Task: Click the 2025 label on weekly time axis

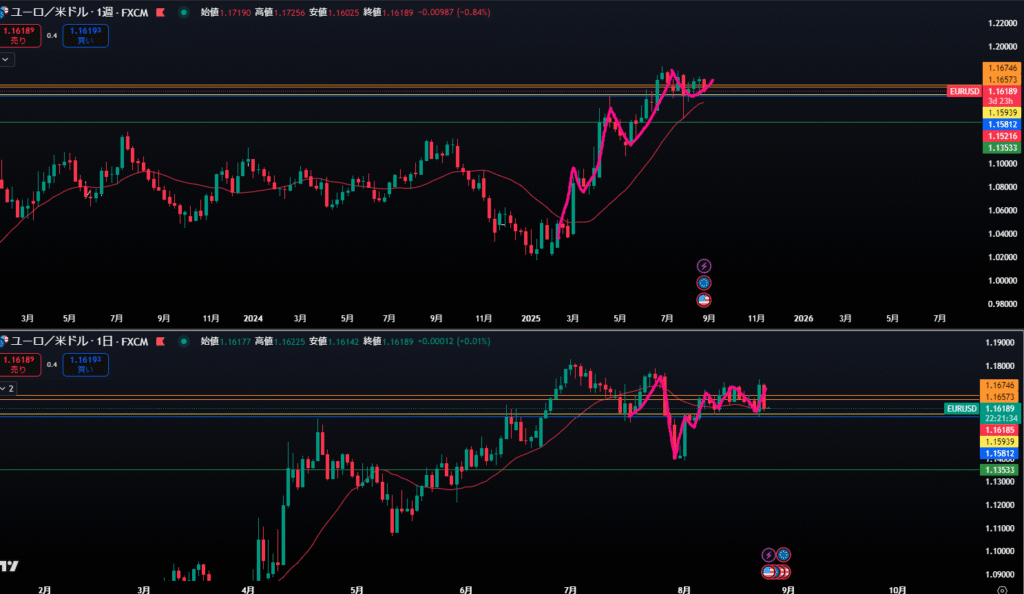Action: (531, 319)
